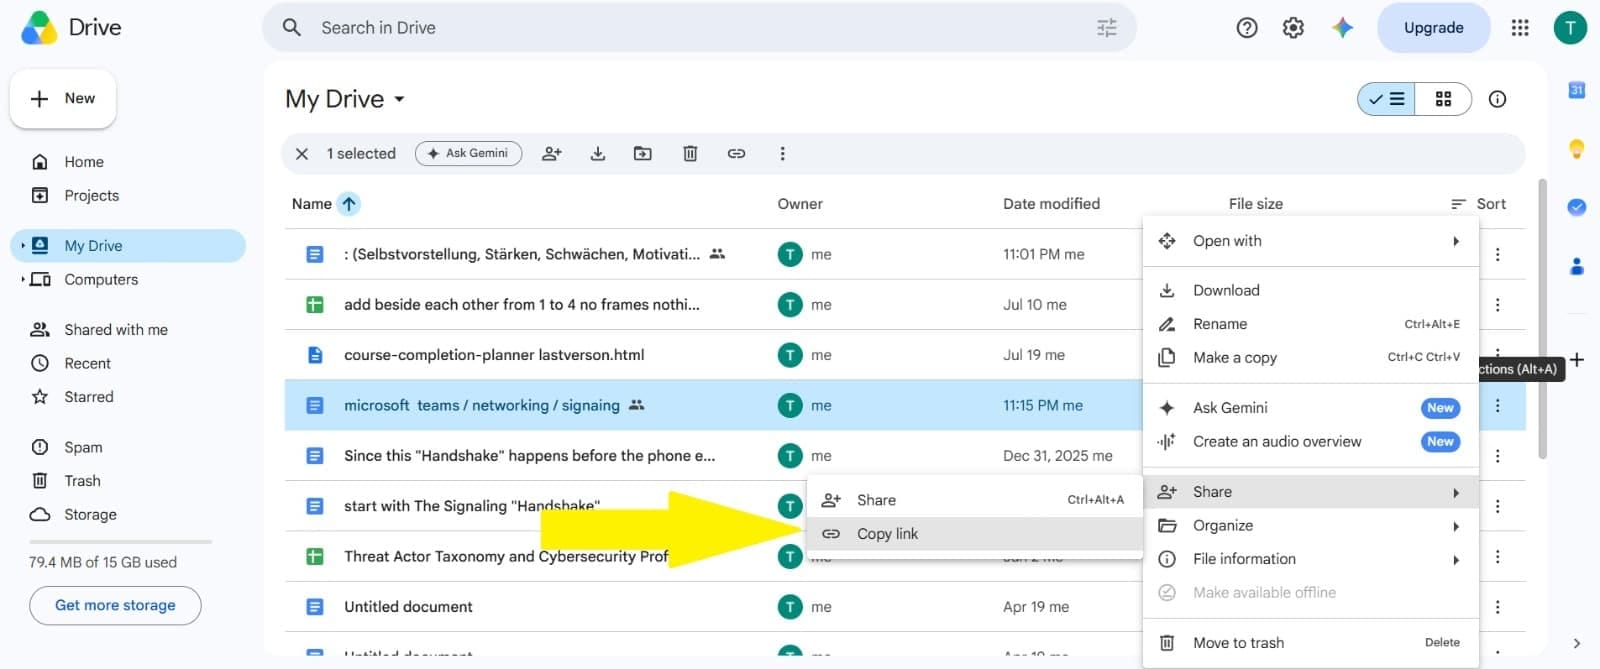Click the search magnifier icon

tap(292, 28)
